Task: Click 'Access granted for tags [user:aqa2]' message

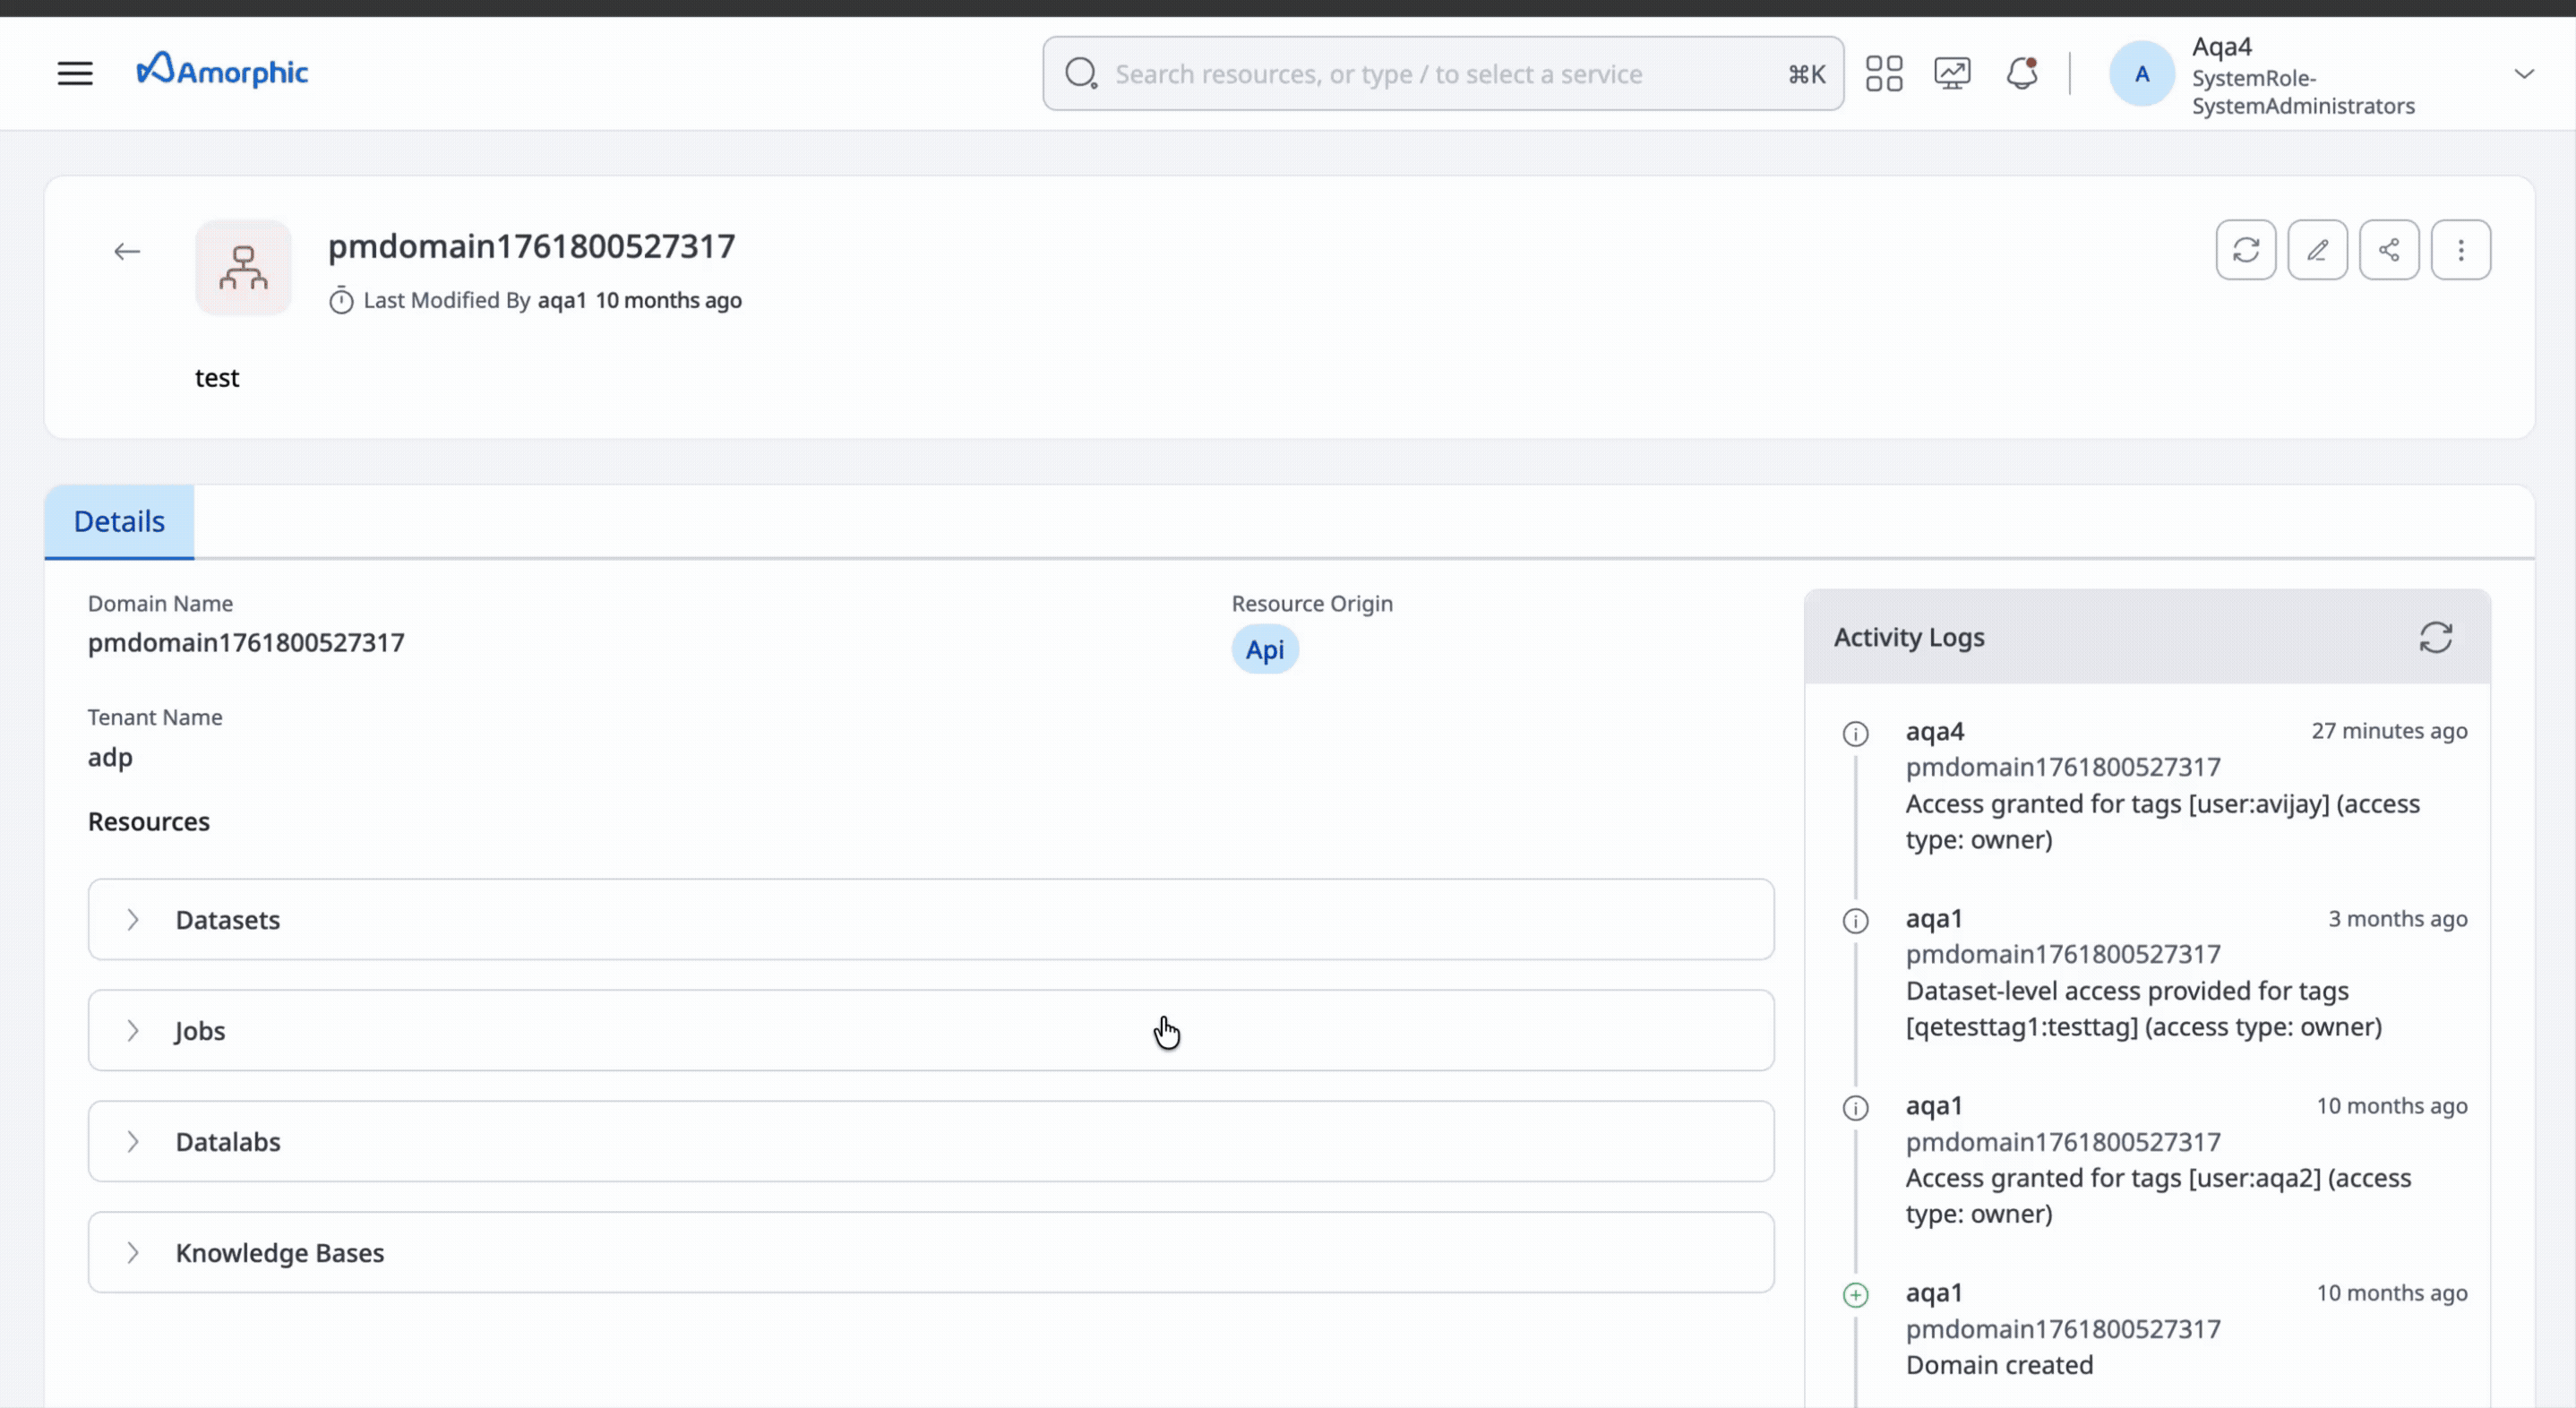Action: (x=2159, y=1195)
